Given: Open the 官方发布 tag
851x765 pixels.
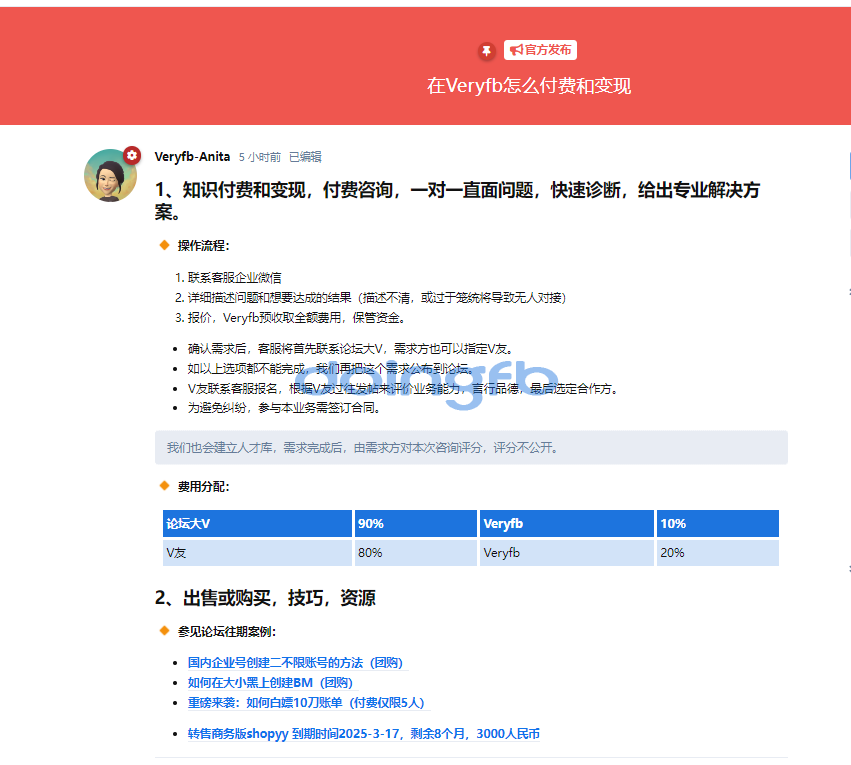Looking at the screenshot, I should pos(540,50).
